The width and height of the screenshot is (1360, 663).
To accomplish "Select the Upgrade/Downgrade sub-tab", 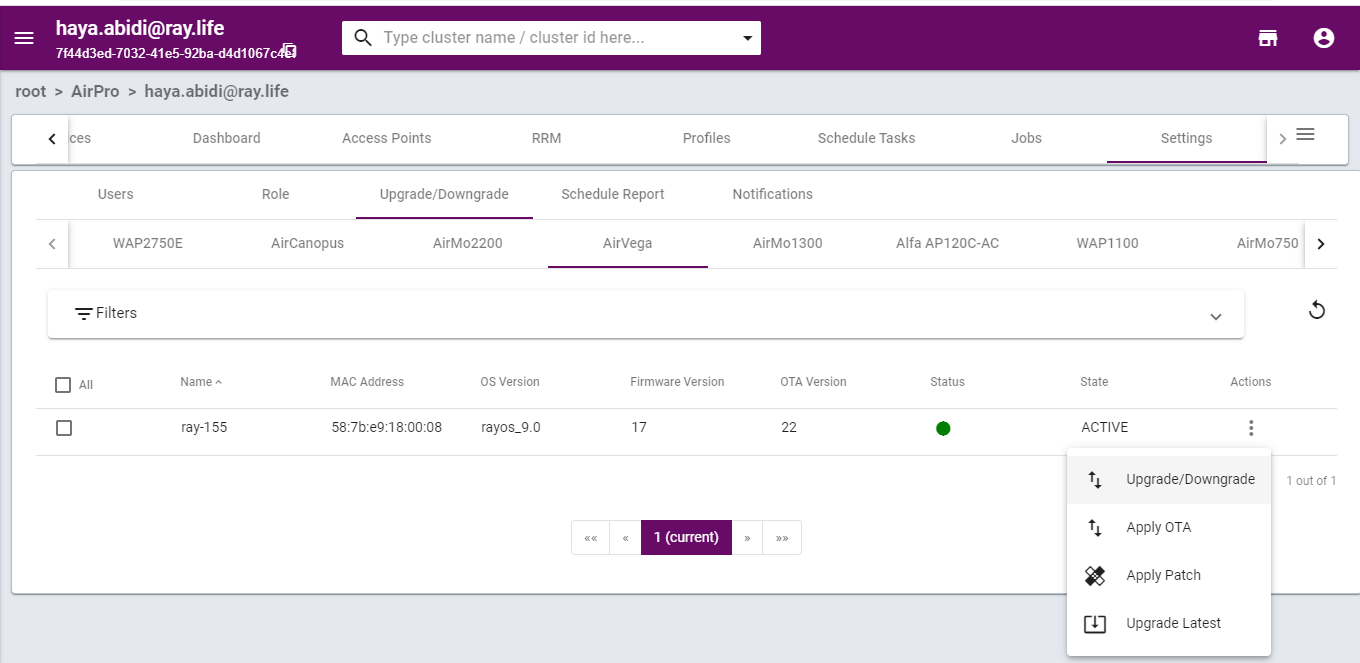I will pyautogui.click(x=444, y=194).
